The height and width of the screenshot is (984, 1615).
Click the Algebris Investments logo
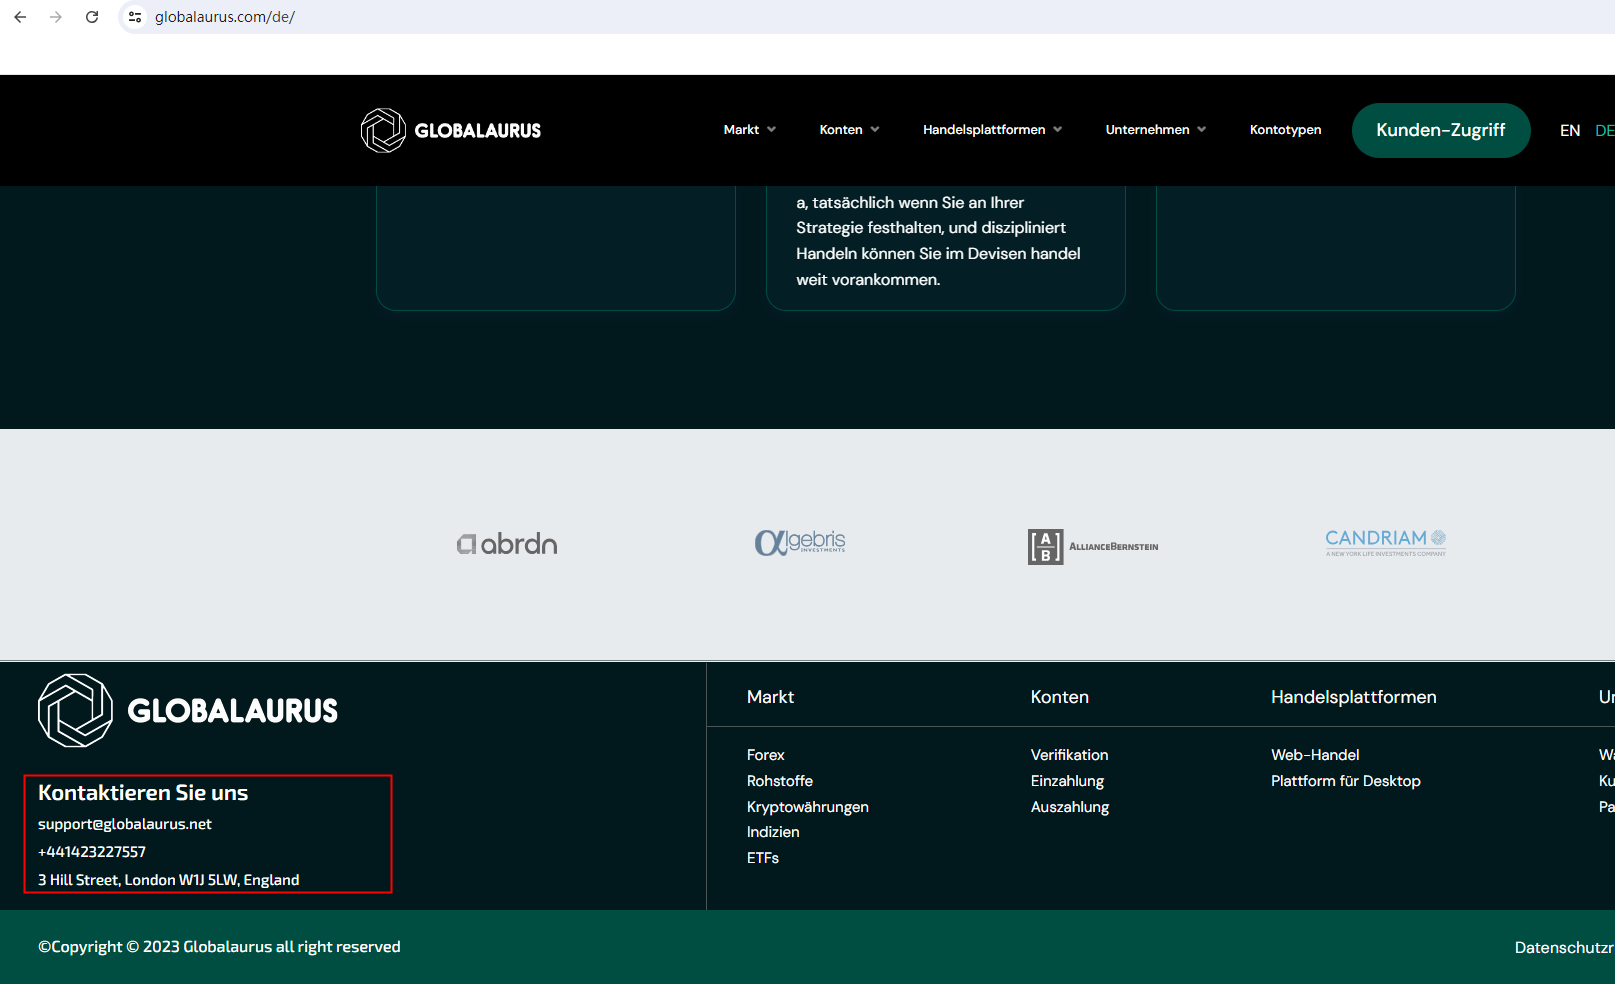(800, 542)
